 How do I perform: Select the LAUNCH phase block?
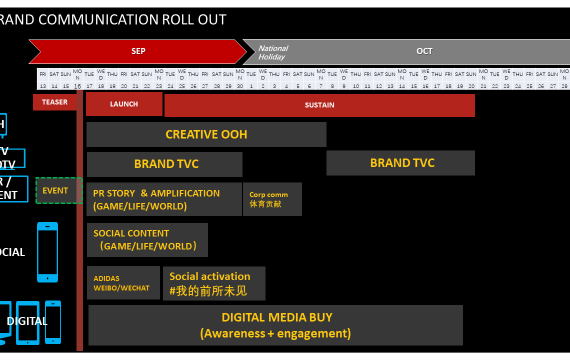tap(124, 104)
